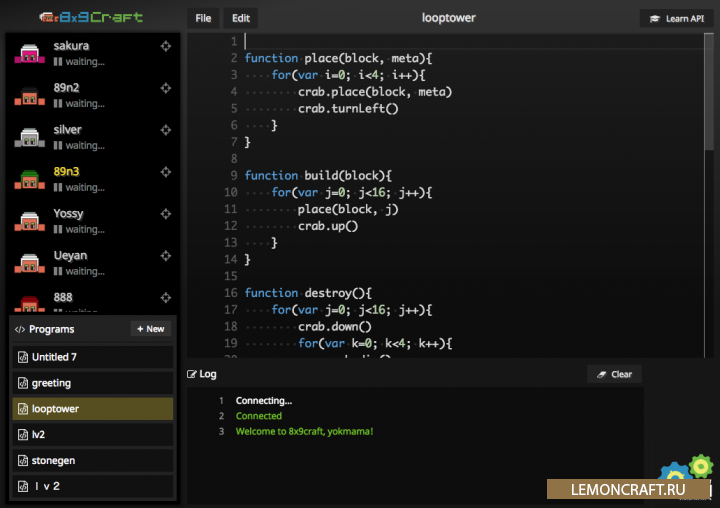Image resolution: width=720 pixels, height=508 pixels.
Task: Open the File menu
Action: click(203, 18)
